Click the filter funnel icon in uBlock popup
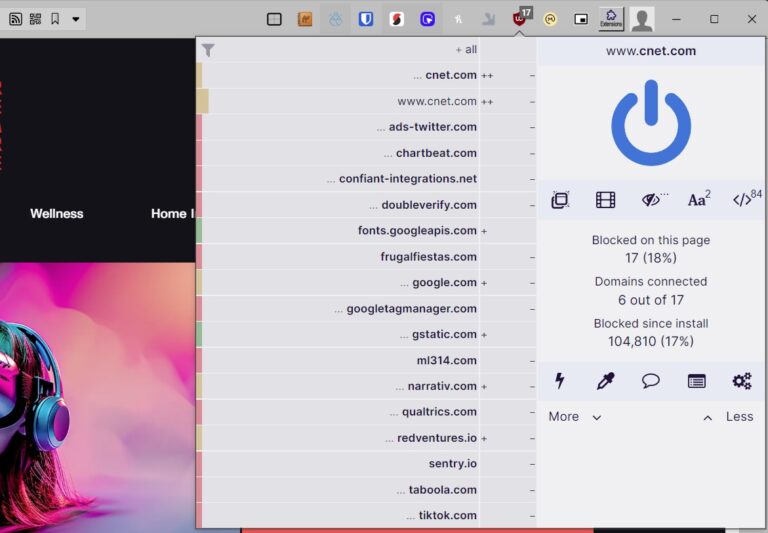 pos(208,50)
